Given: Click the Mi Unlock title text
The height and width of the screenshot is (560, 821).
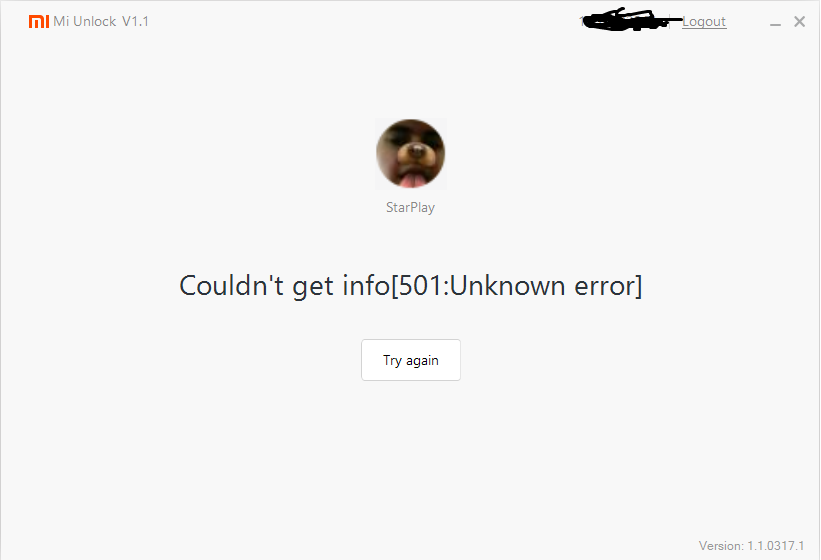Looking at the screenshot, I should pos(85,21).
